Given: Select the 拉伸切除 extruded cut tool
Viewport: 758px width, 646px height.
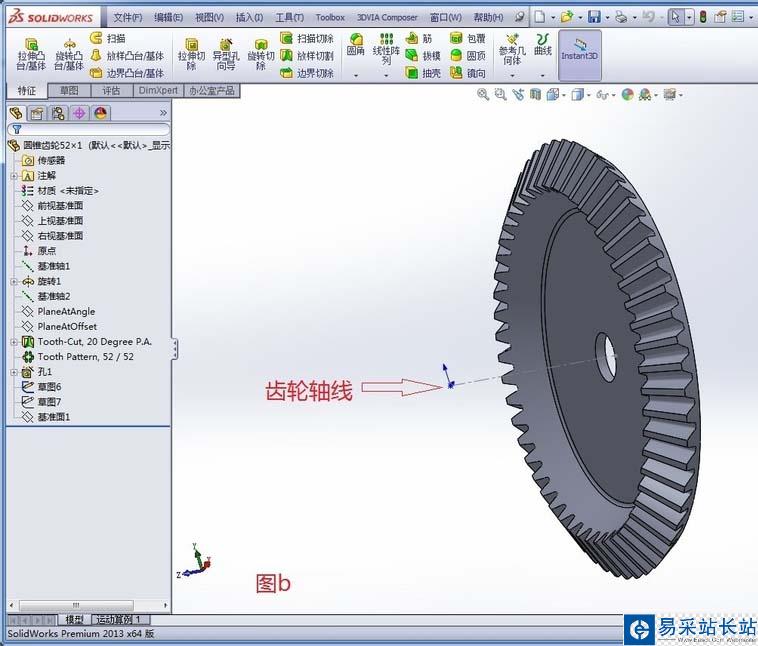Looking at the screenshot, I should click(191, 54).
